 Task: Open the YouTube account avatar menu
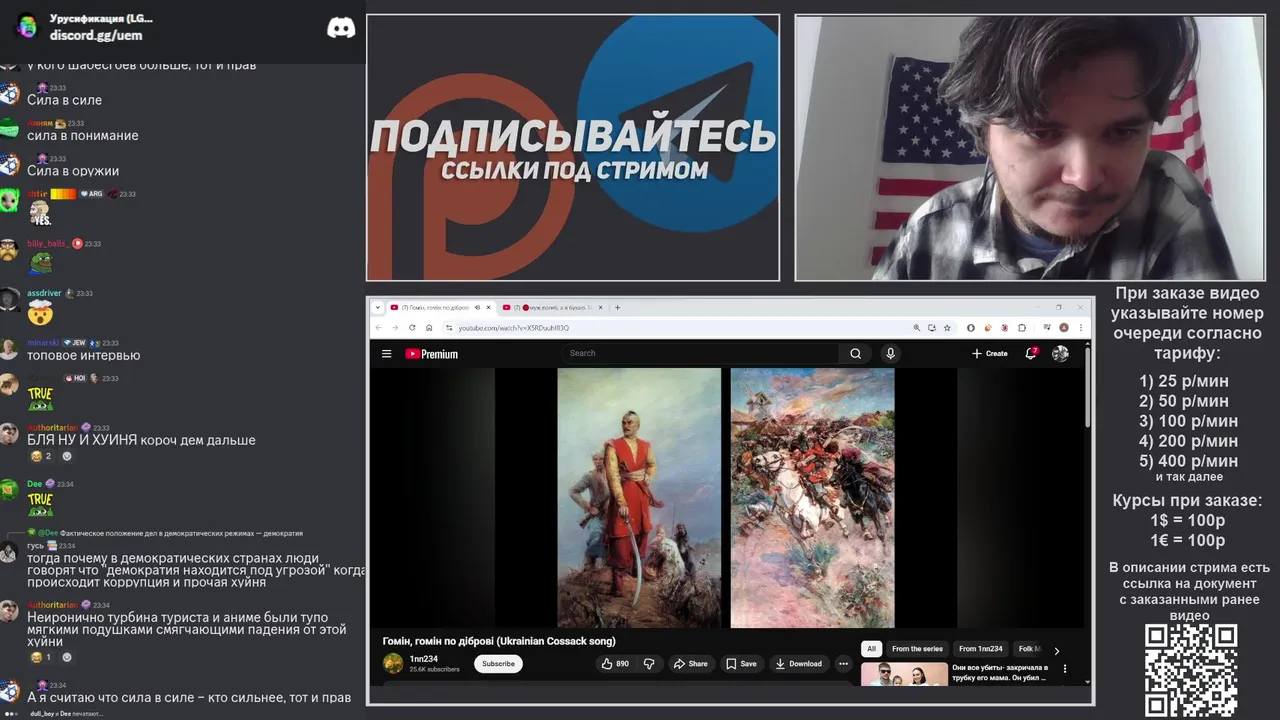pos(1060,353)
